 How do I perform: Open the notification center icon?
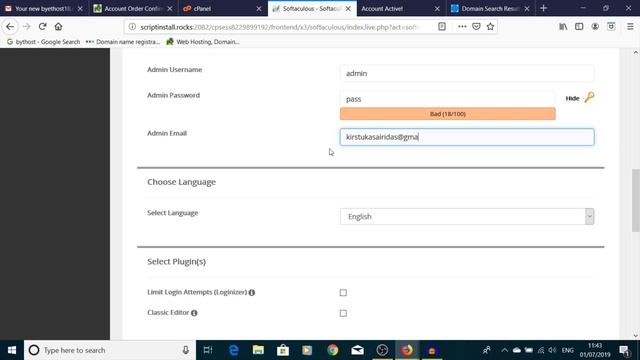pyautogui.click(x=624, y=350)
